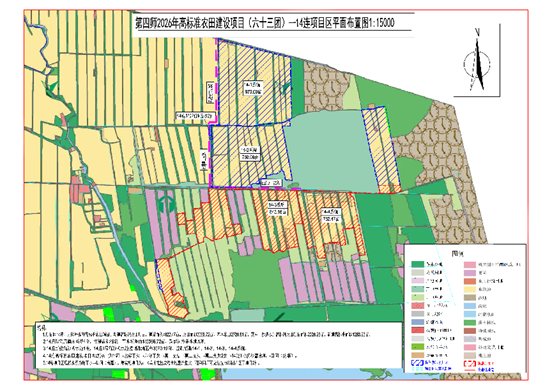Click the bright lime green legend swatch
This screenshot has width=552, height=390.
point(418,347)
